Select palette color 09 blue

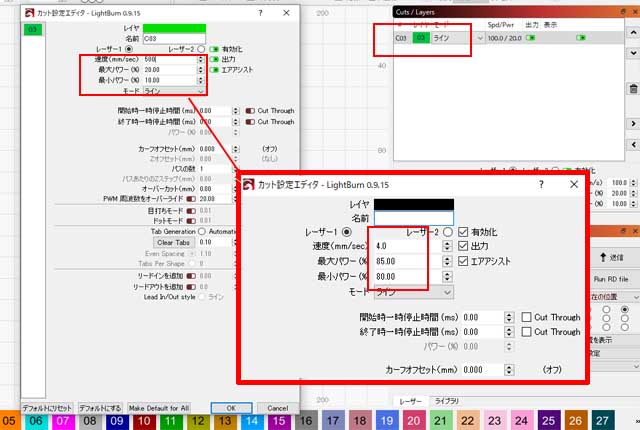click(117, 421)
